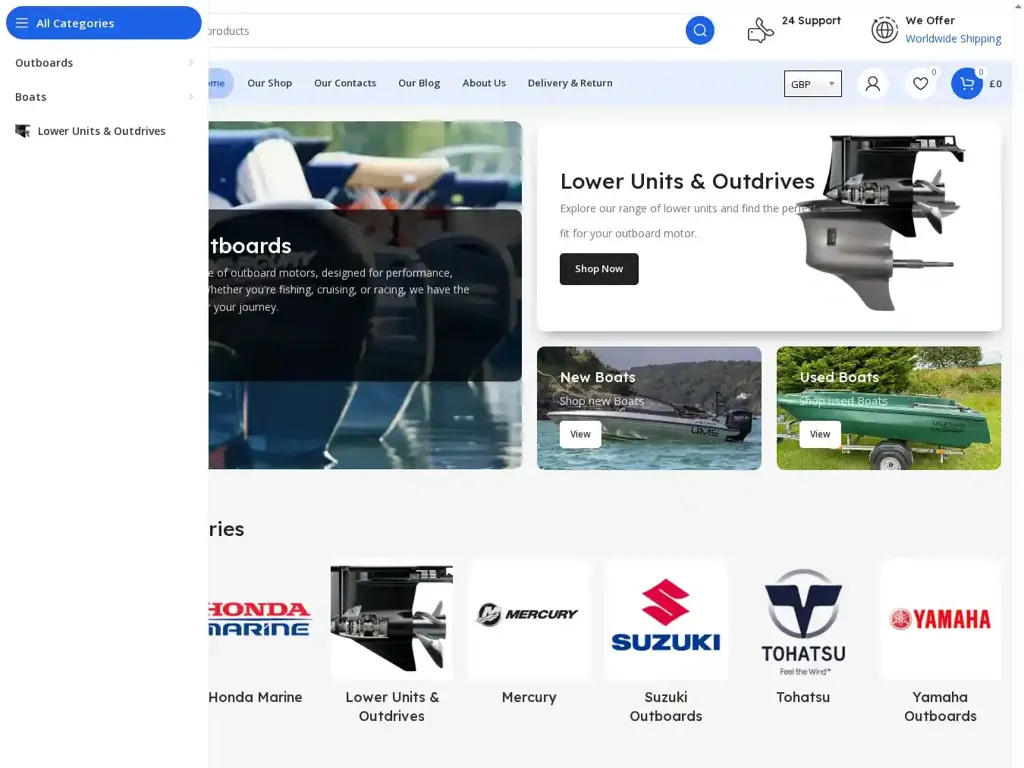Click the Worldwide Shipping globe icon
The width and height of the screenshot is (1024, 768).
[884, 29]
